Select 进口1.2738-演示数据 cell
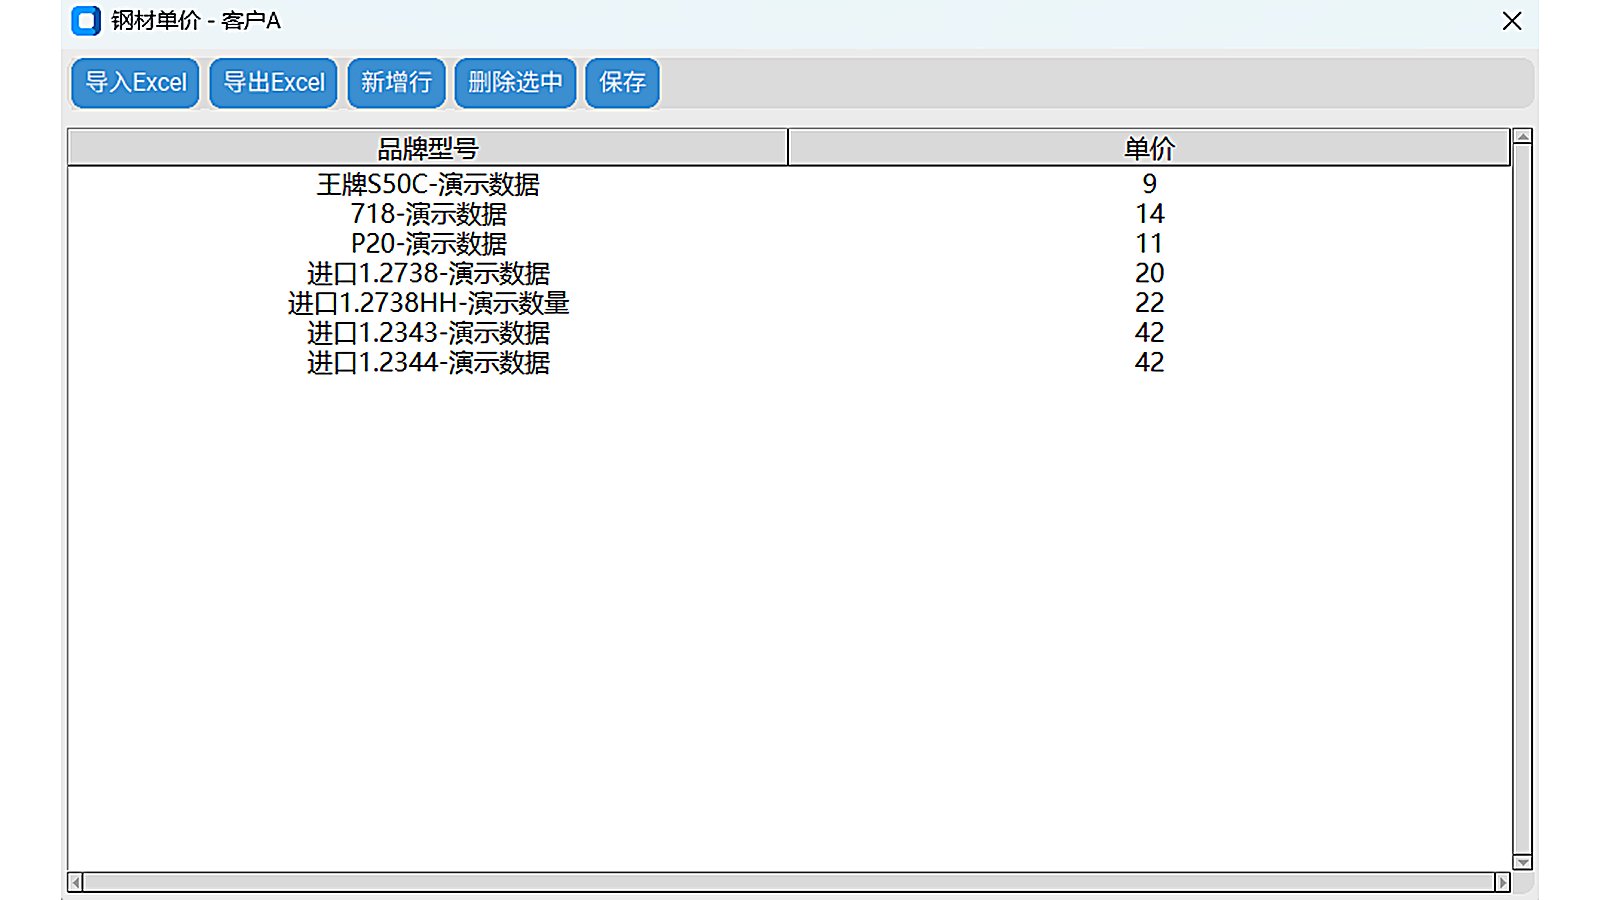 (428, 273)
